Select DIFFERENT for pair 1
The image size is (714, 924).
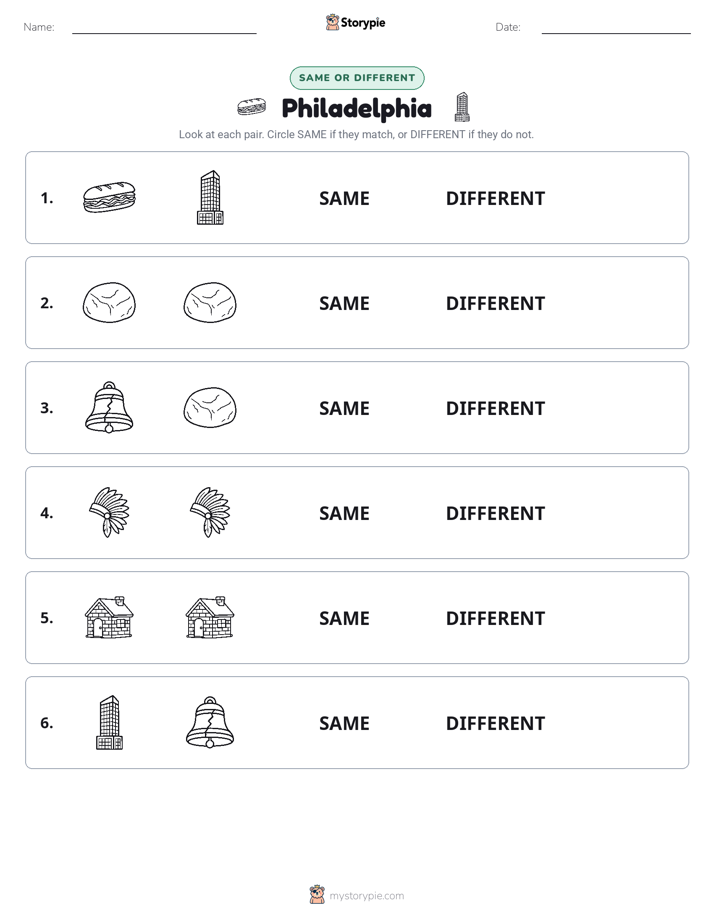[x=495, y=199]
